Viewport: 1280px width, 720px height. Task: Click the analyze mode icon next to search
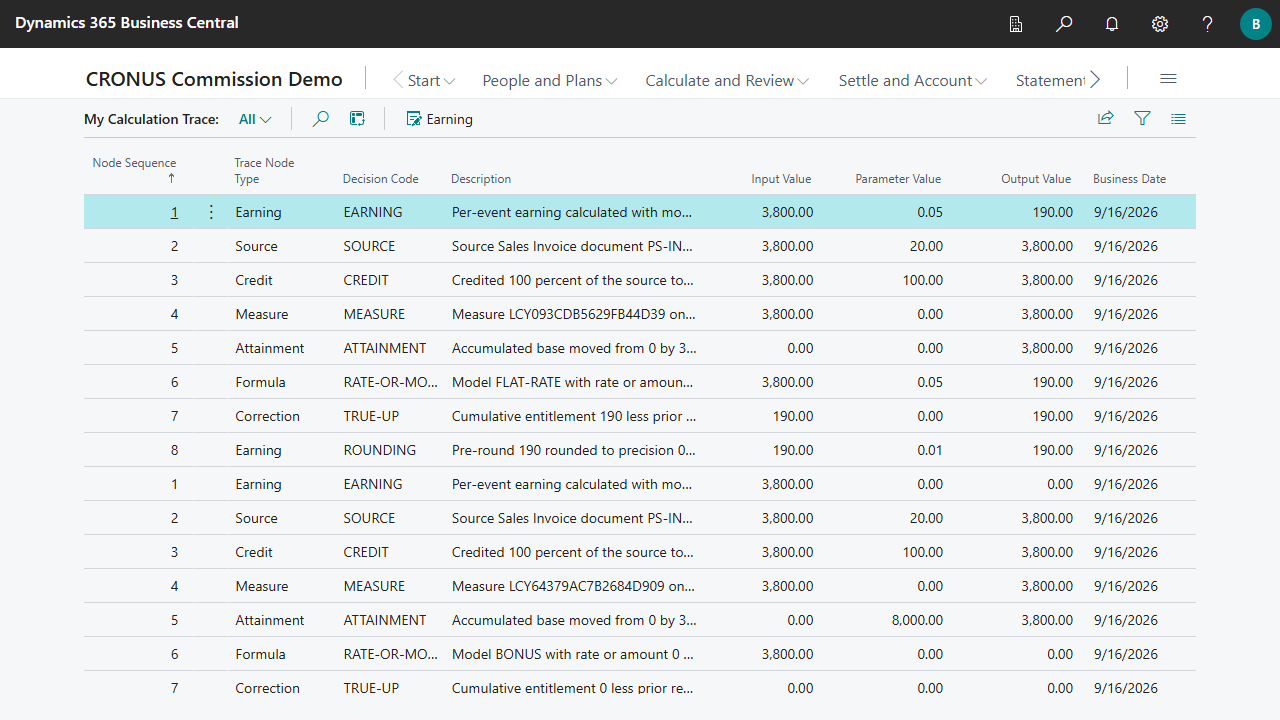(x=357, y=119)
